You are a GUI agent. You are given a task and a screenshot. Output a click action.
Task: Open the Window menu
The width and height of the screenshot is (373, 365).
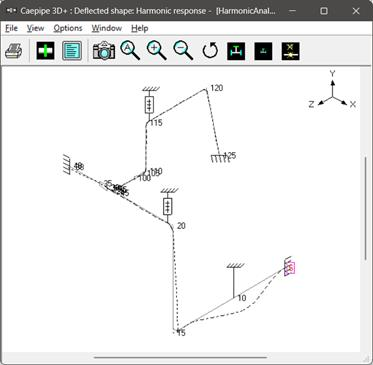(x=107, y=28)
